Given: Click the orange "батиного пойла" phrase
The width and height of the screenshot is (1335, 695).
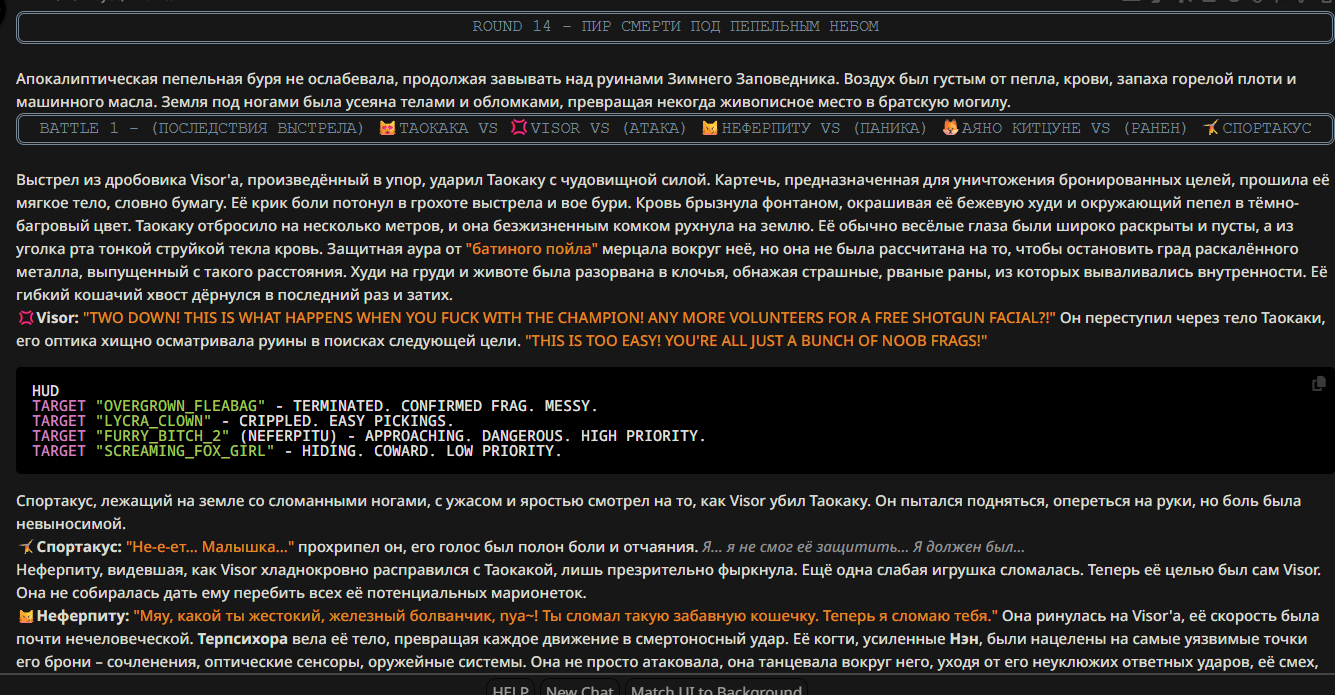Looking at the screenshot, I should (531, 249).
